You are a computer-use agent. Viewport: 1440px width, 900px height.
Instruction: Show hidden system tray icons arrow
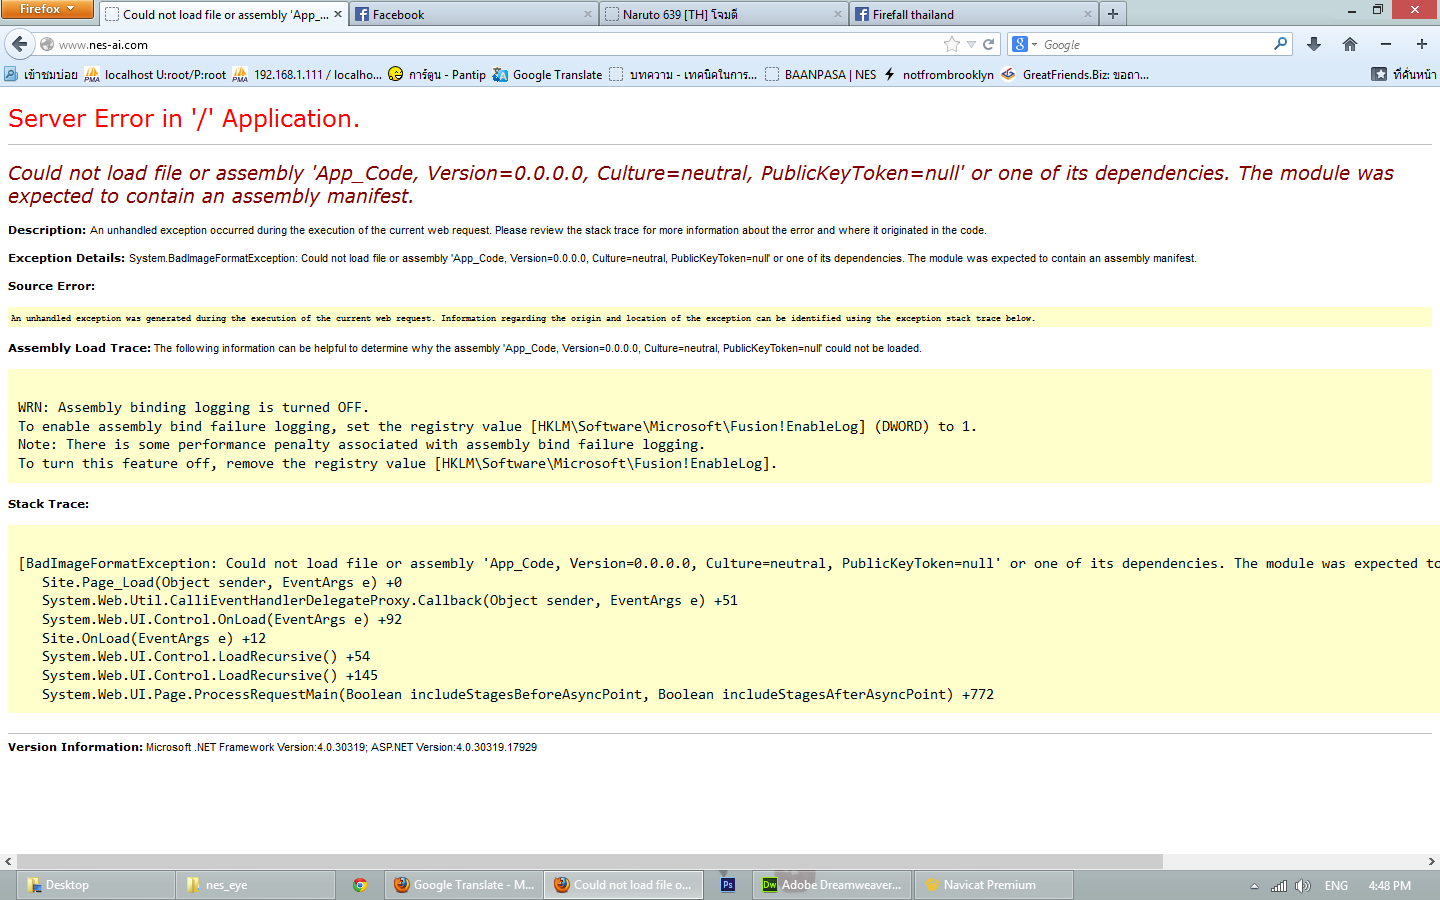[x=1254, y=886]
